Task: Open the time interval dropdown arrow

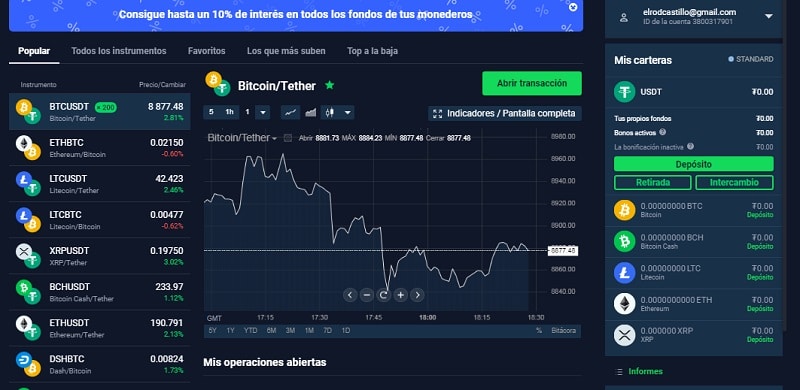Action: coord(263,112)
